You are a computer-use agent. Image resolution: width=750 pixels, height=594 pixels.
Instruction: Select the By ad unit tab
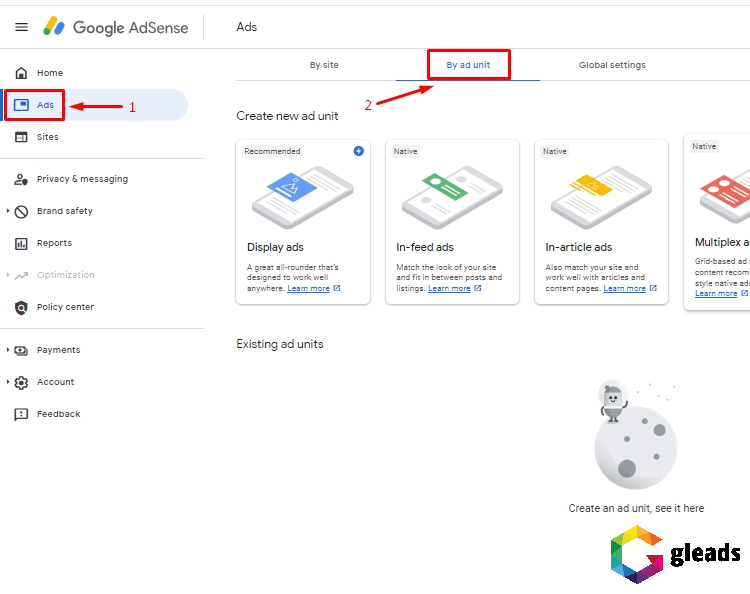pos(468,65)
